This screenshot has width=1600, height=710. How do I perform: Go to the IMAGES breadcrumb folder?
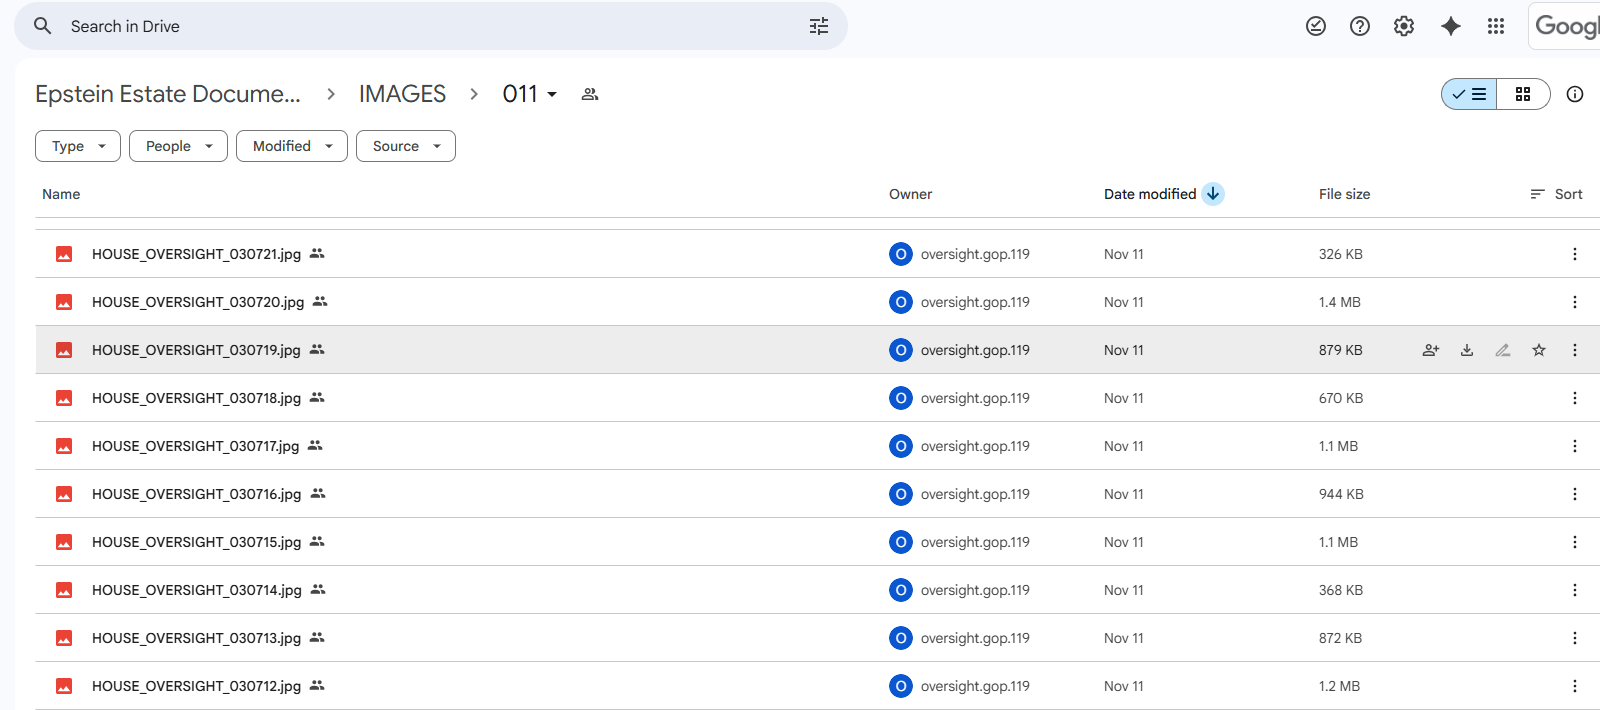(402, 94)
